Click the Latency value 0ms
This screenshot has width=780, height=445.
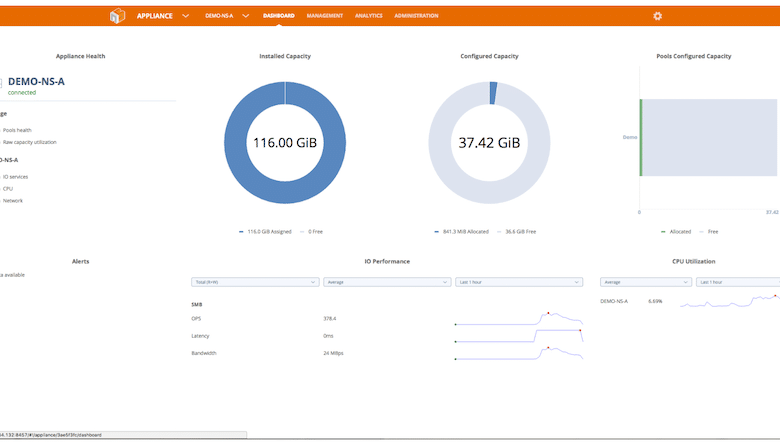tap(328, 336)
